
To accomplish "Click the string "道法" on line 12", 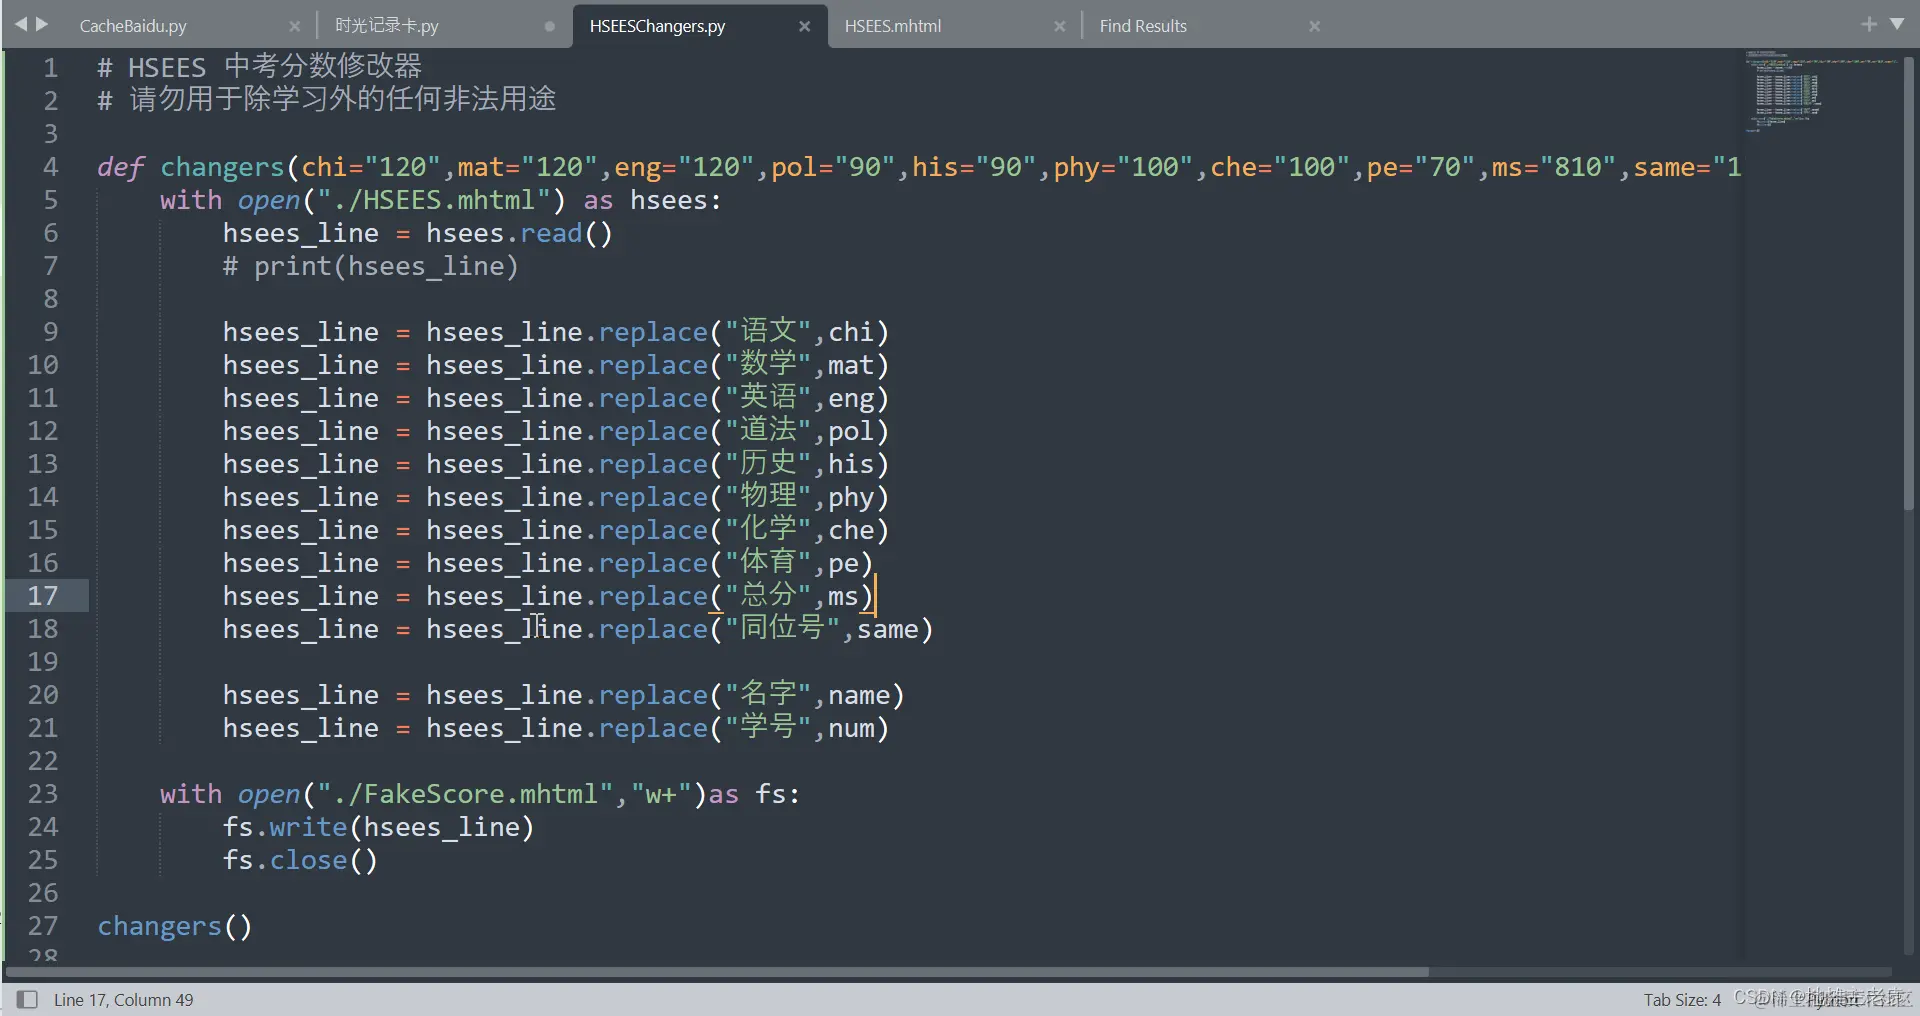I will click(768, 430).
